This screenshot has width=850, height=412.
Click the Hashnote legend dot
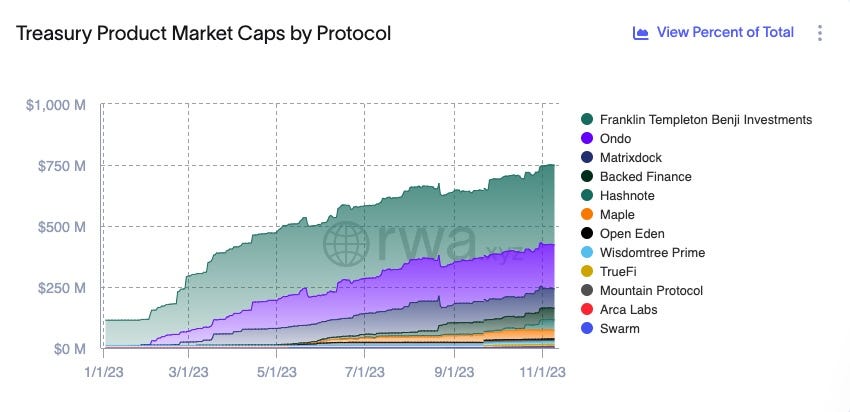click(x=587, y=196)
